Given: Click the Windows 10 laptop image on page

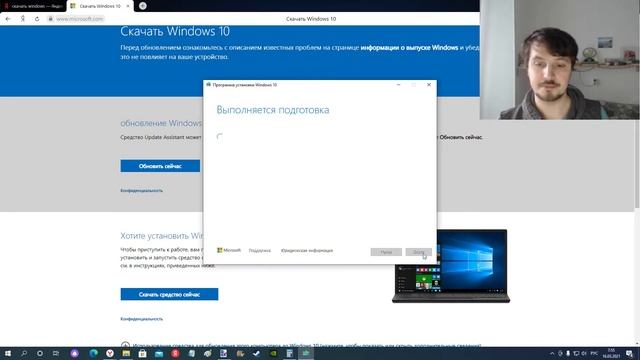Looking at the screenshot, I should pos(451,265).
